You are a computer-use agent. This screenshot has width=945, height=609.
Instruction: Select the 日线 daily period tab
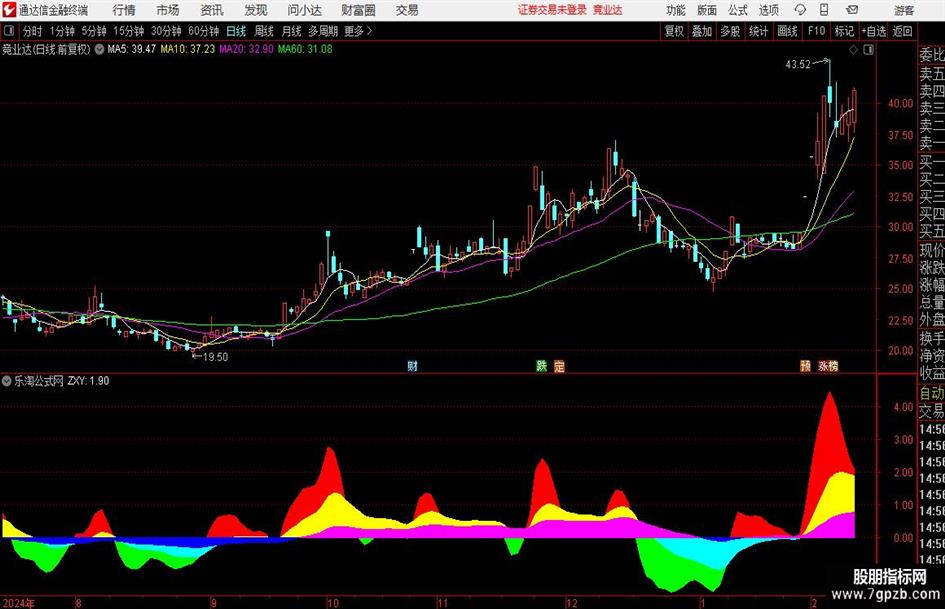236,31
